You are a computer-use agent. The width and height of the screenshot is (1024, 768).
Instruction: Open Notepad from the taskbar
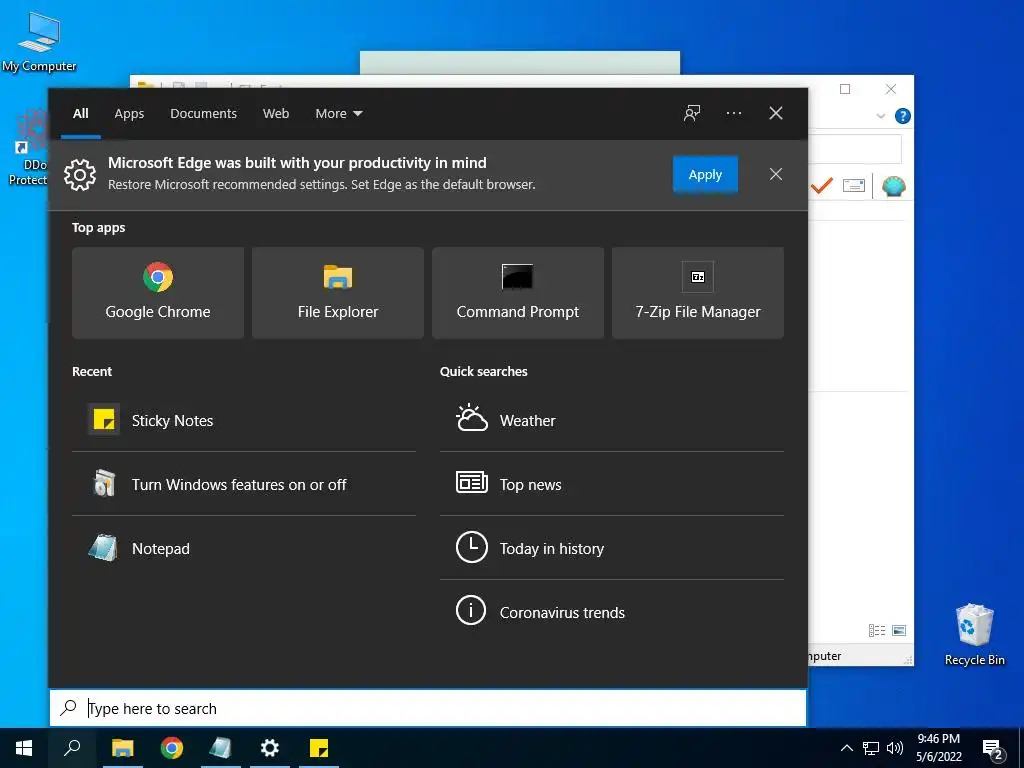click(x=221, y=748)
